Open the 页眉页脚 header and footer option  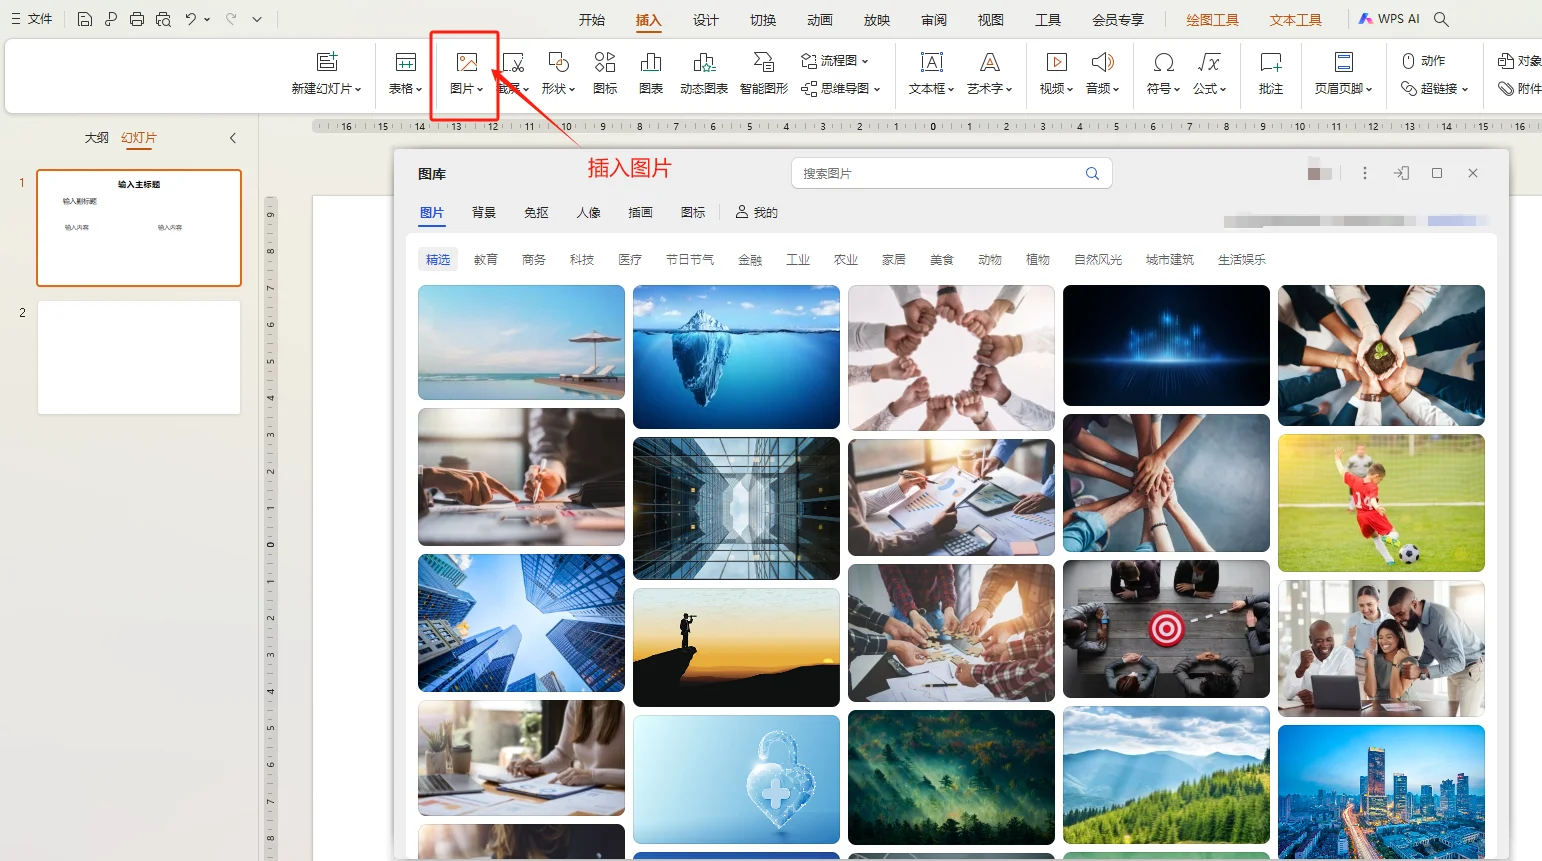(x=1343, y=74)
